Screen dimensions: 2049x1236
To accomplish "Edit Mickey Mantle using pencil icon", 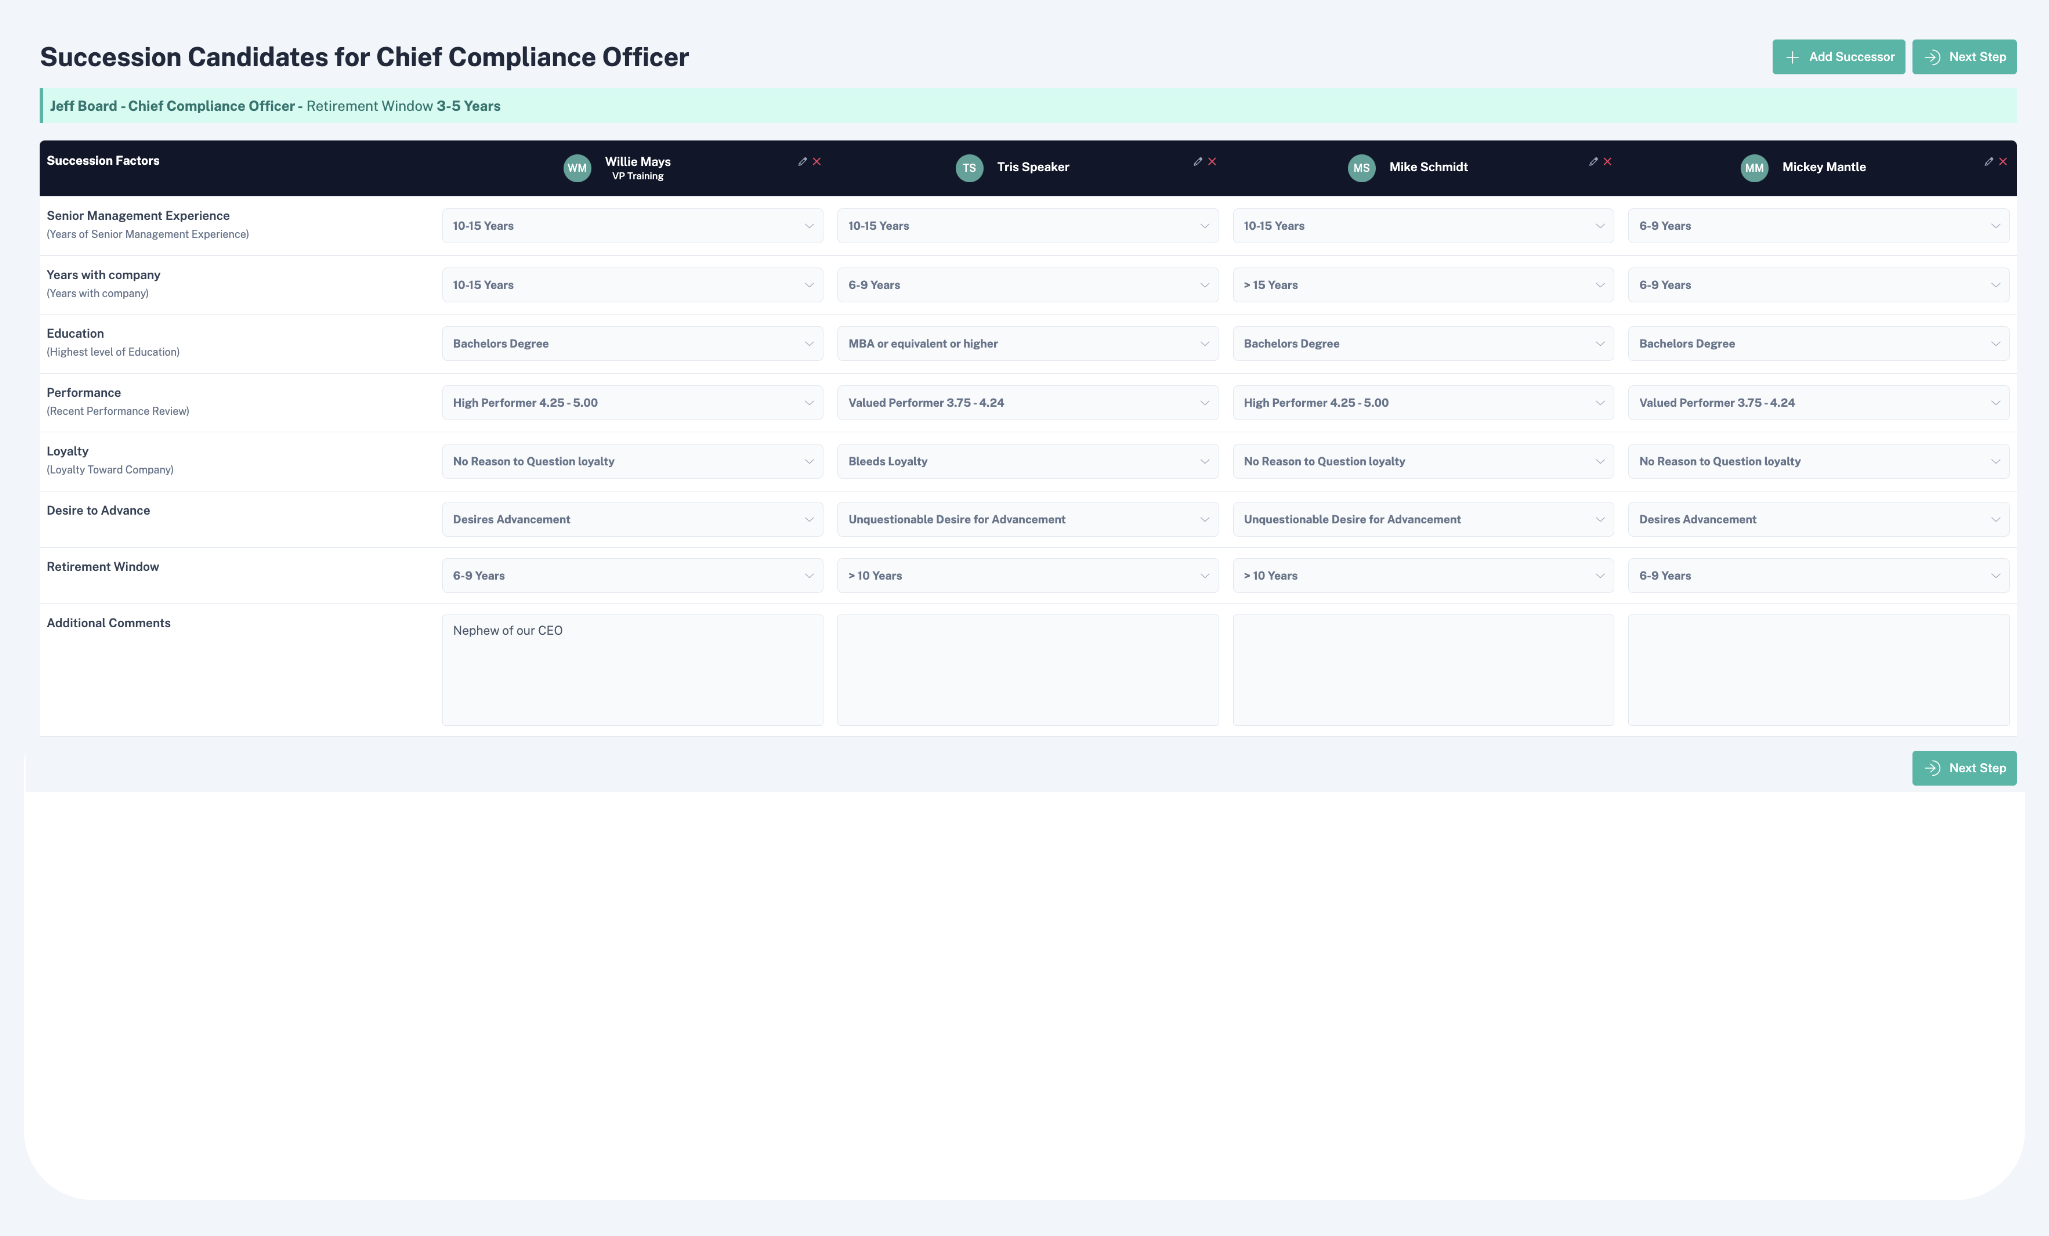I will (1988, 162).
